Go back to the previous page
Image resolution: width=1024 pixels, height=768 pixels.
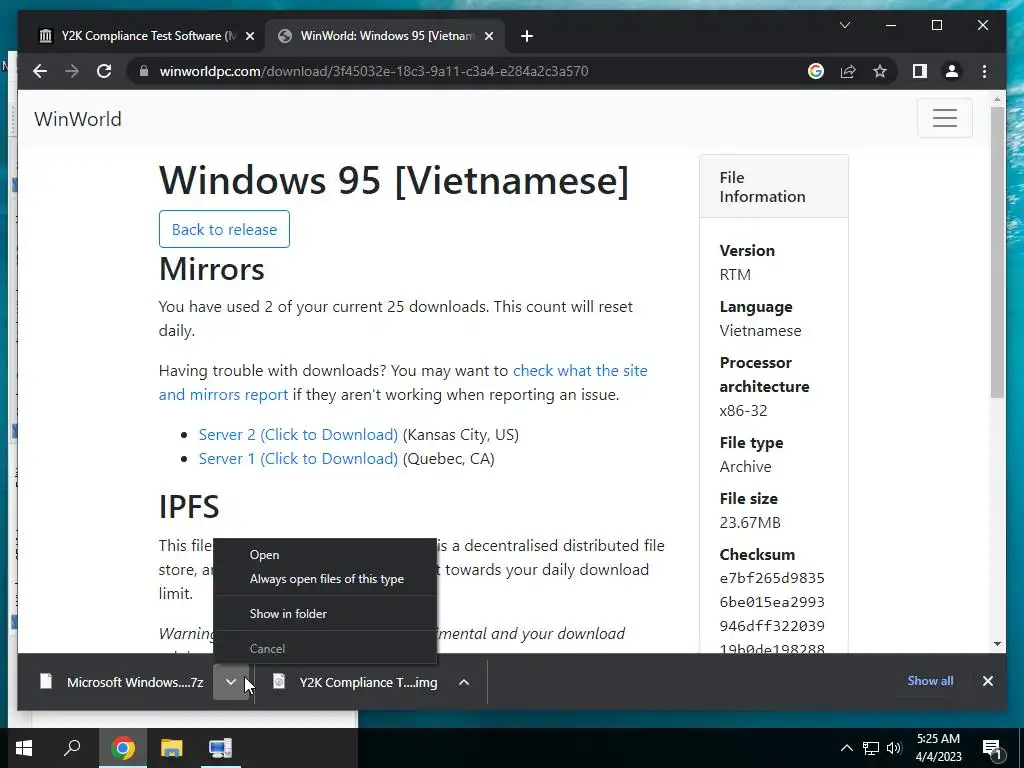[40, 71]
